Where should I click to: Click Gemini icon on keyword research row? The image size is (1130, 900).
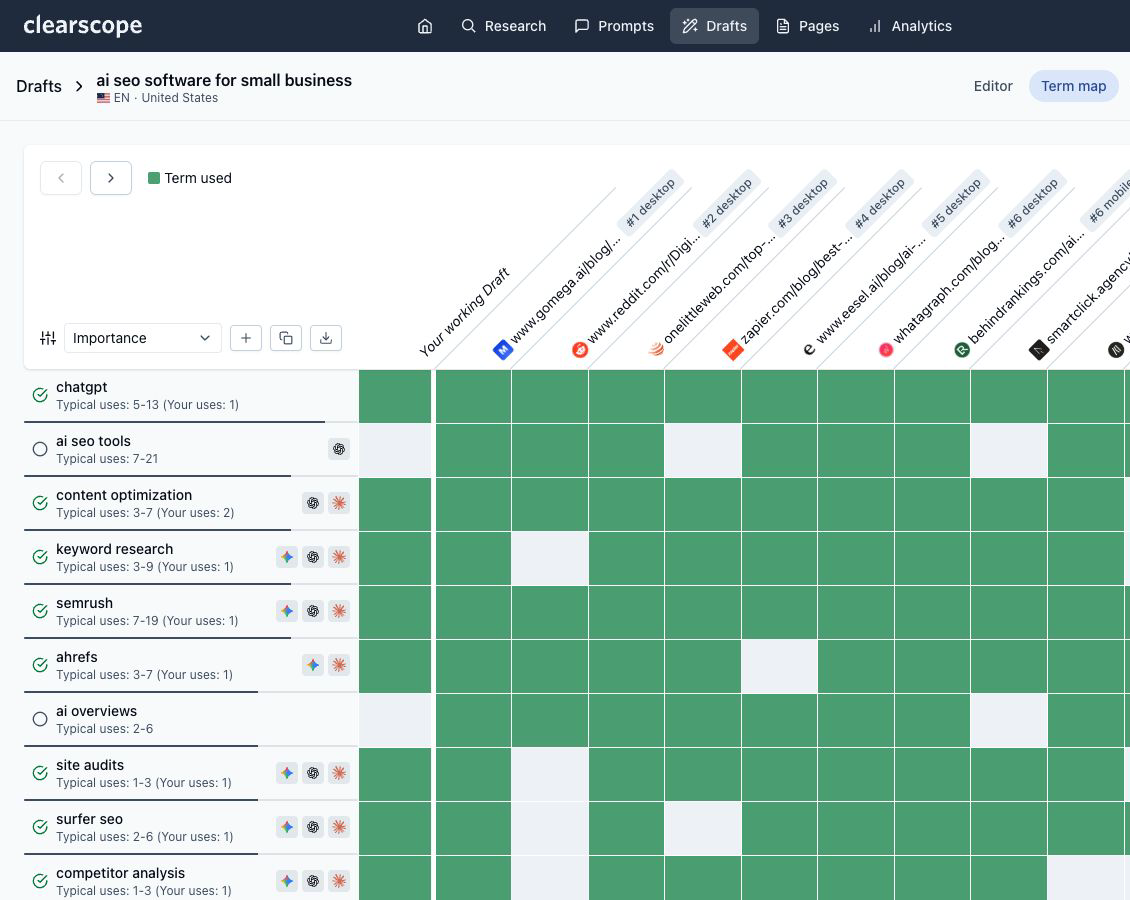coord(287,557)
